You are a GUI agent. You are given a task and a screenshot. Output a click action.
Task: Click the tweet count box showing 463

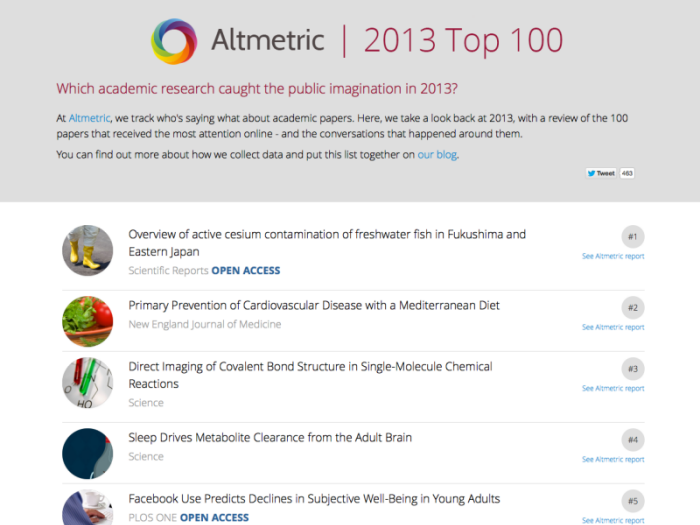pyautogui.click(x=627, y=173)
